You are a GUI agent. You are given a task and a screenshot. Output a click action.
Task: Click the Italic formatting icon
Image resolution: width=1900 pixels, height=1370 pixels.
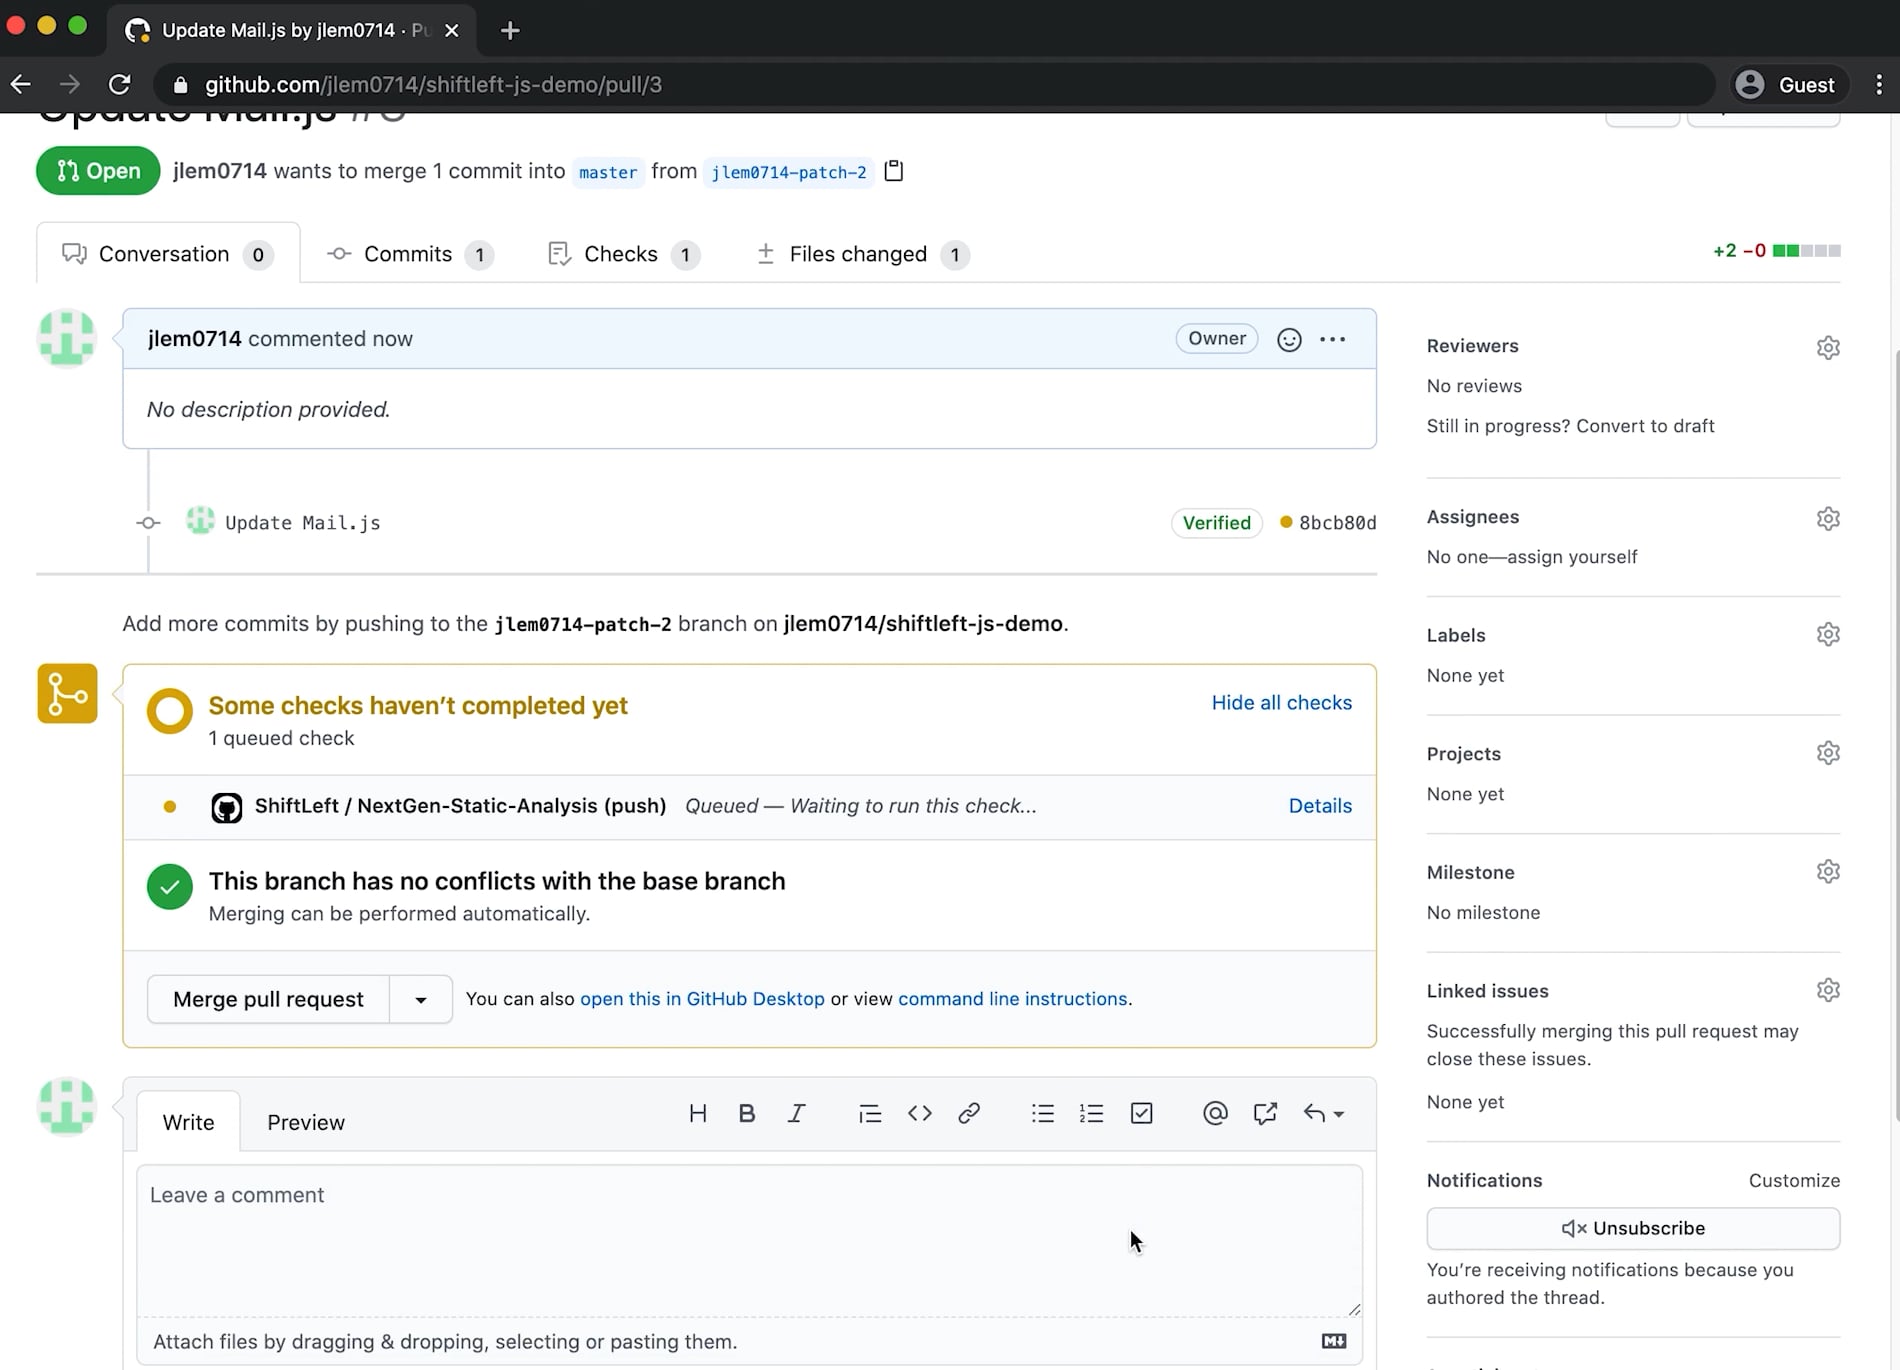click(x=796, y=1114)
